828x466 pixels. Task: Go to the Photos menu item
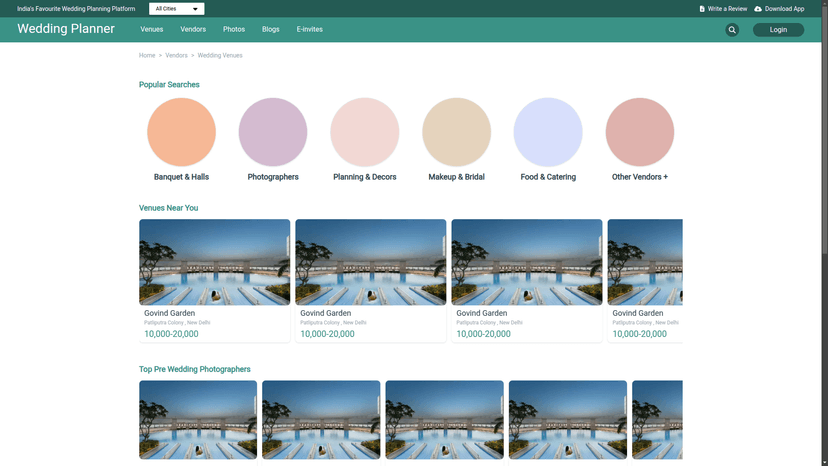coord(234,30)
